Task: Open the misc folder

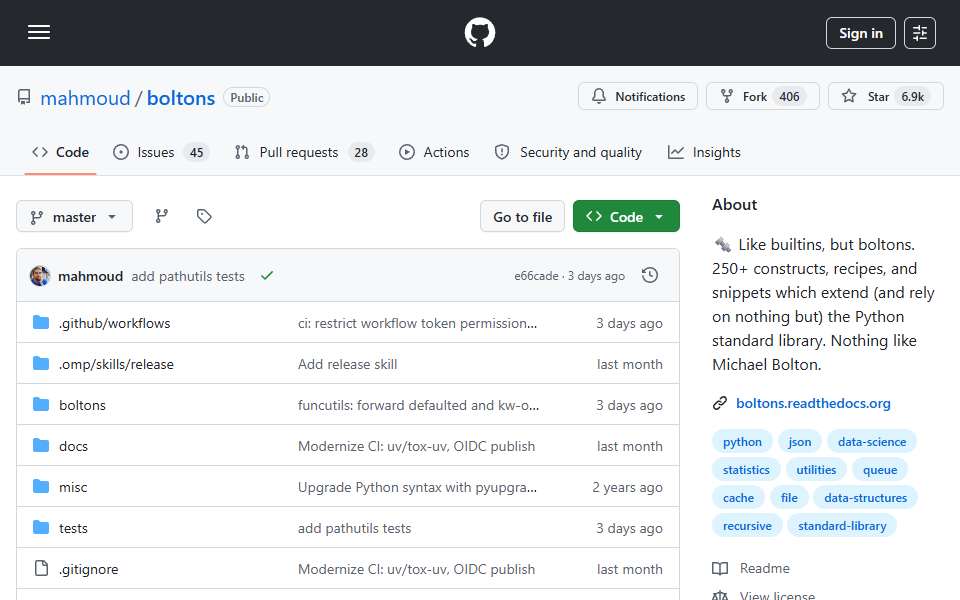Action: 73,487
